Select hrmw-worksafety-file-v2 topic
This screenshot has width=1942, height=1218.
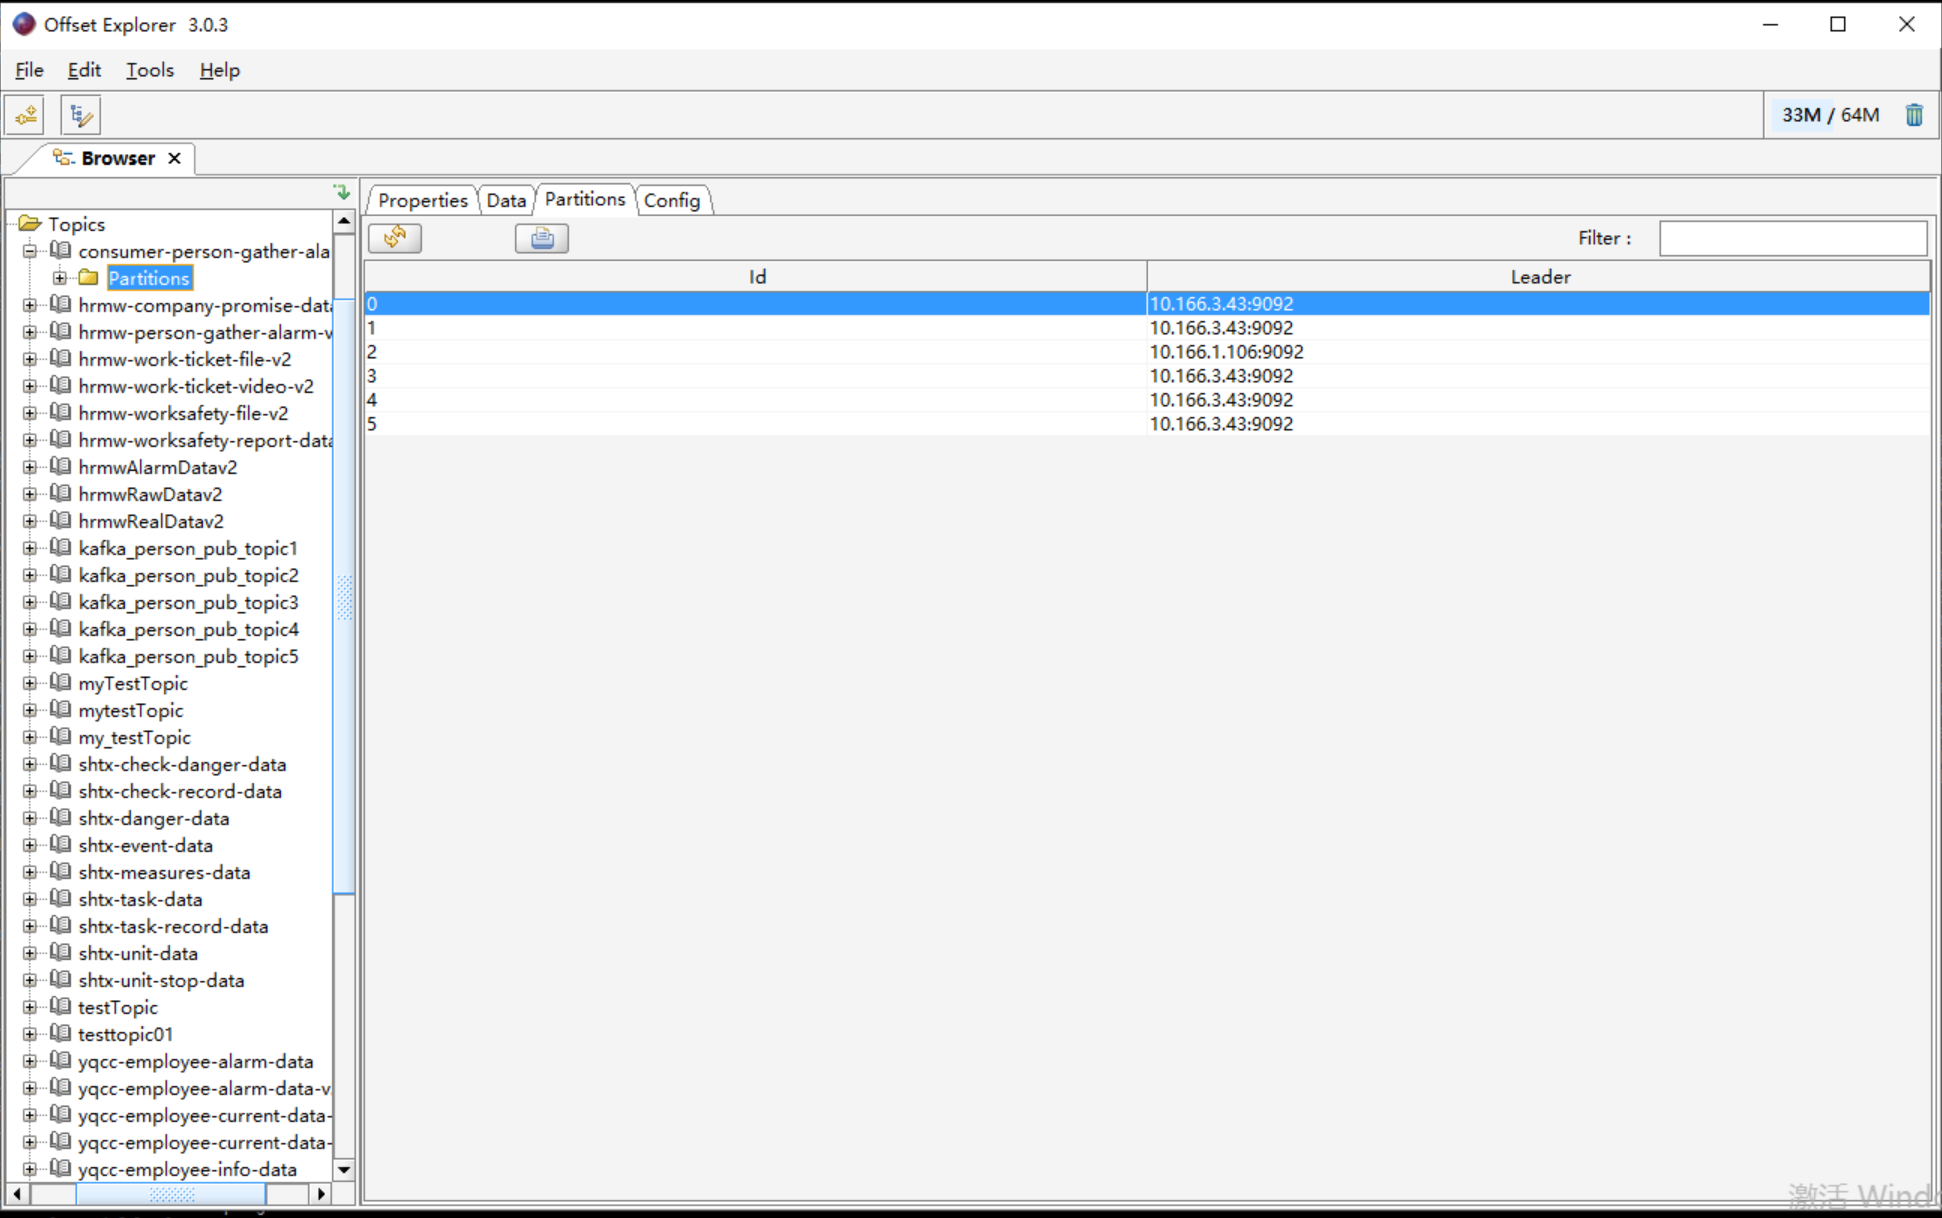(183, 413)
